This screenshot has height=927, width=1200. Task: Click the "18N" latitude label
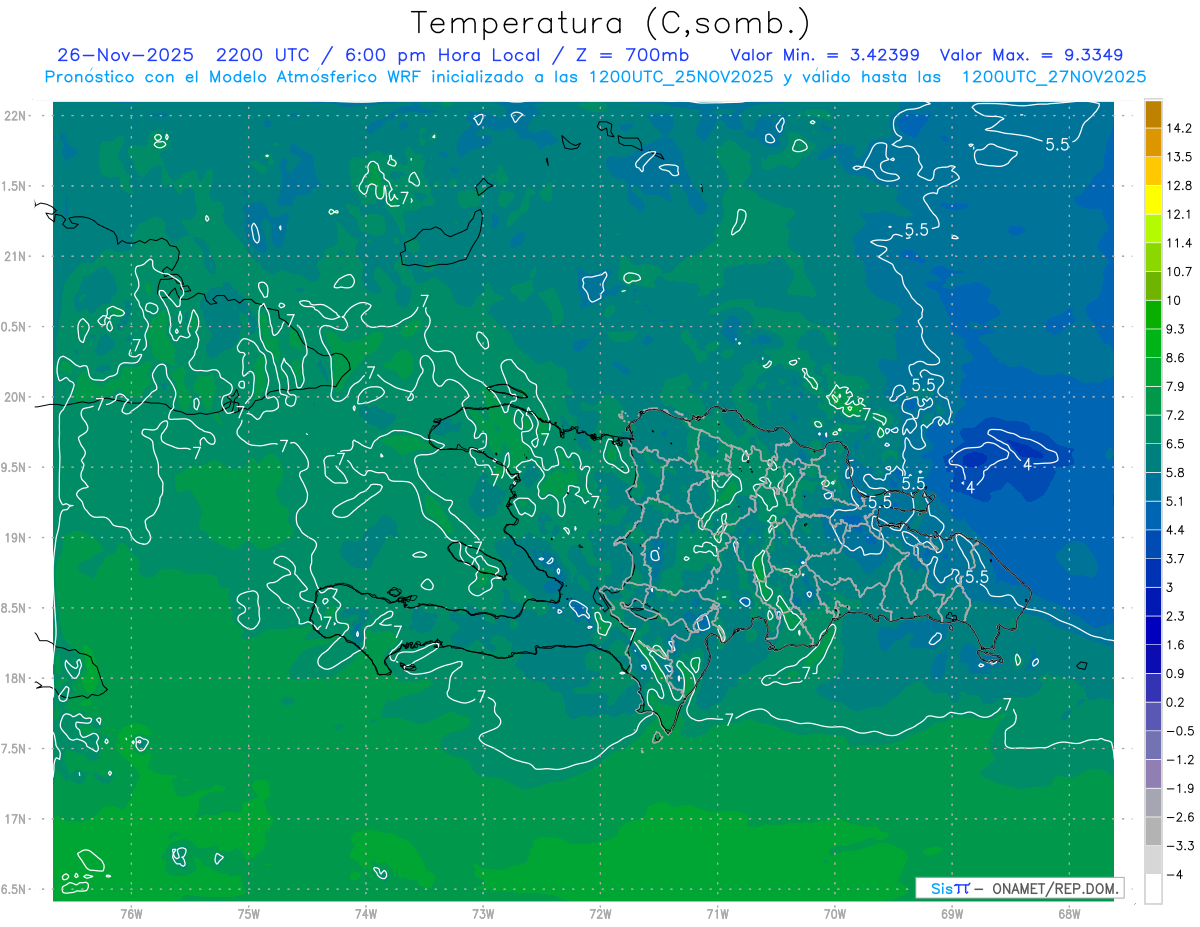[x=15, y=679]
